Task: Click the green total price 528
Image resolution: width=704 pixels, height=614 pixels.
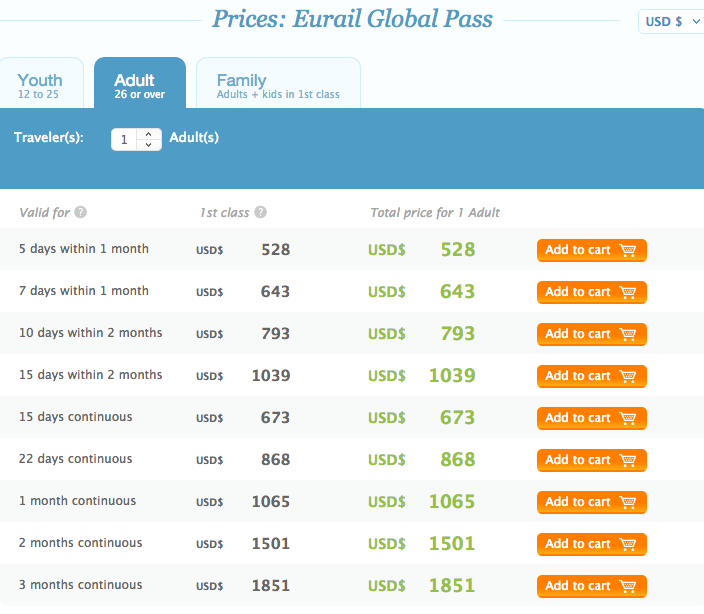Action: point(458,250)
